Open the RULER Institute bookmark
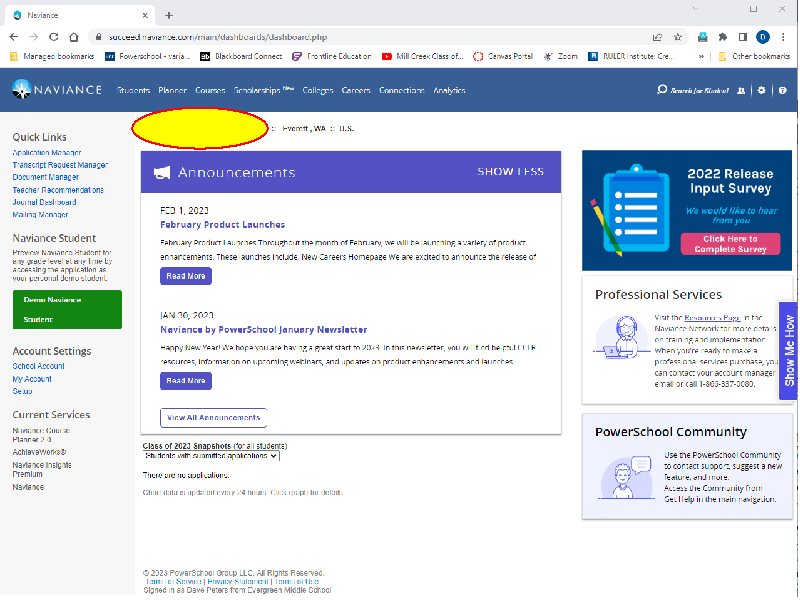The image size is (800, 600). coord(631,56)
